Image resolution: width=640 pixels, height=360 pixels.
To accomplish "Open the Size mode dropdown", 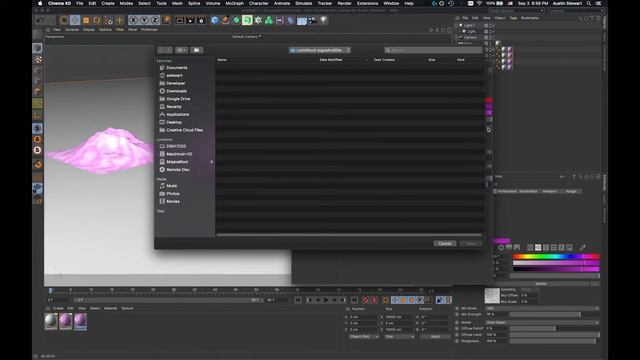I will [x=399, y=337].
